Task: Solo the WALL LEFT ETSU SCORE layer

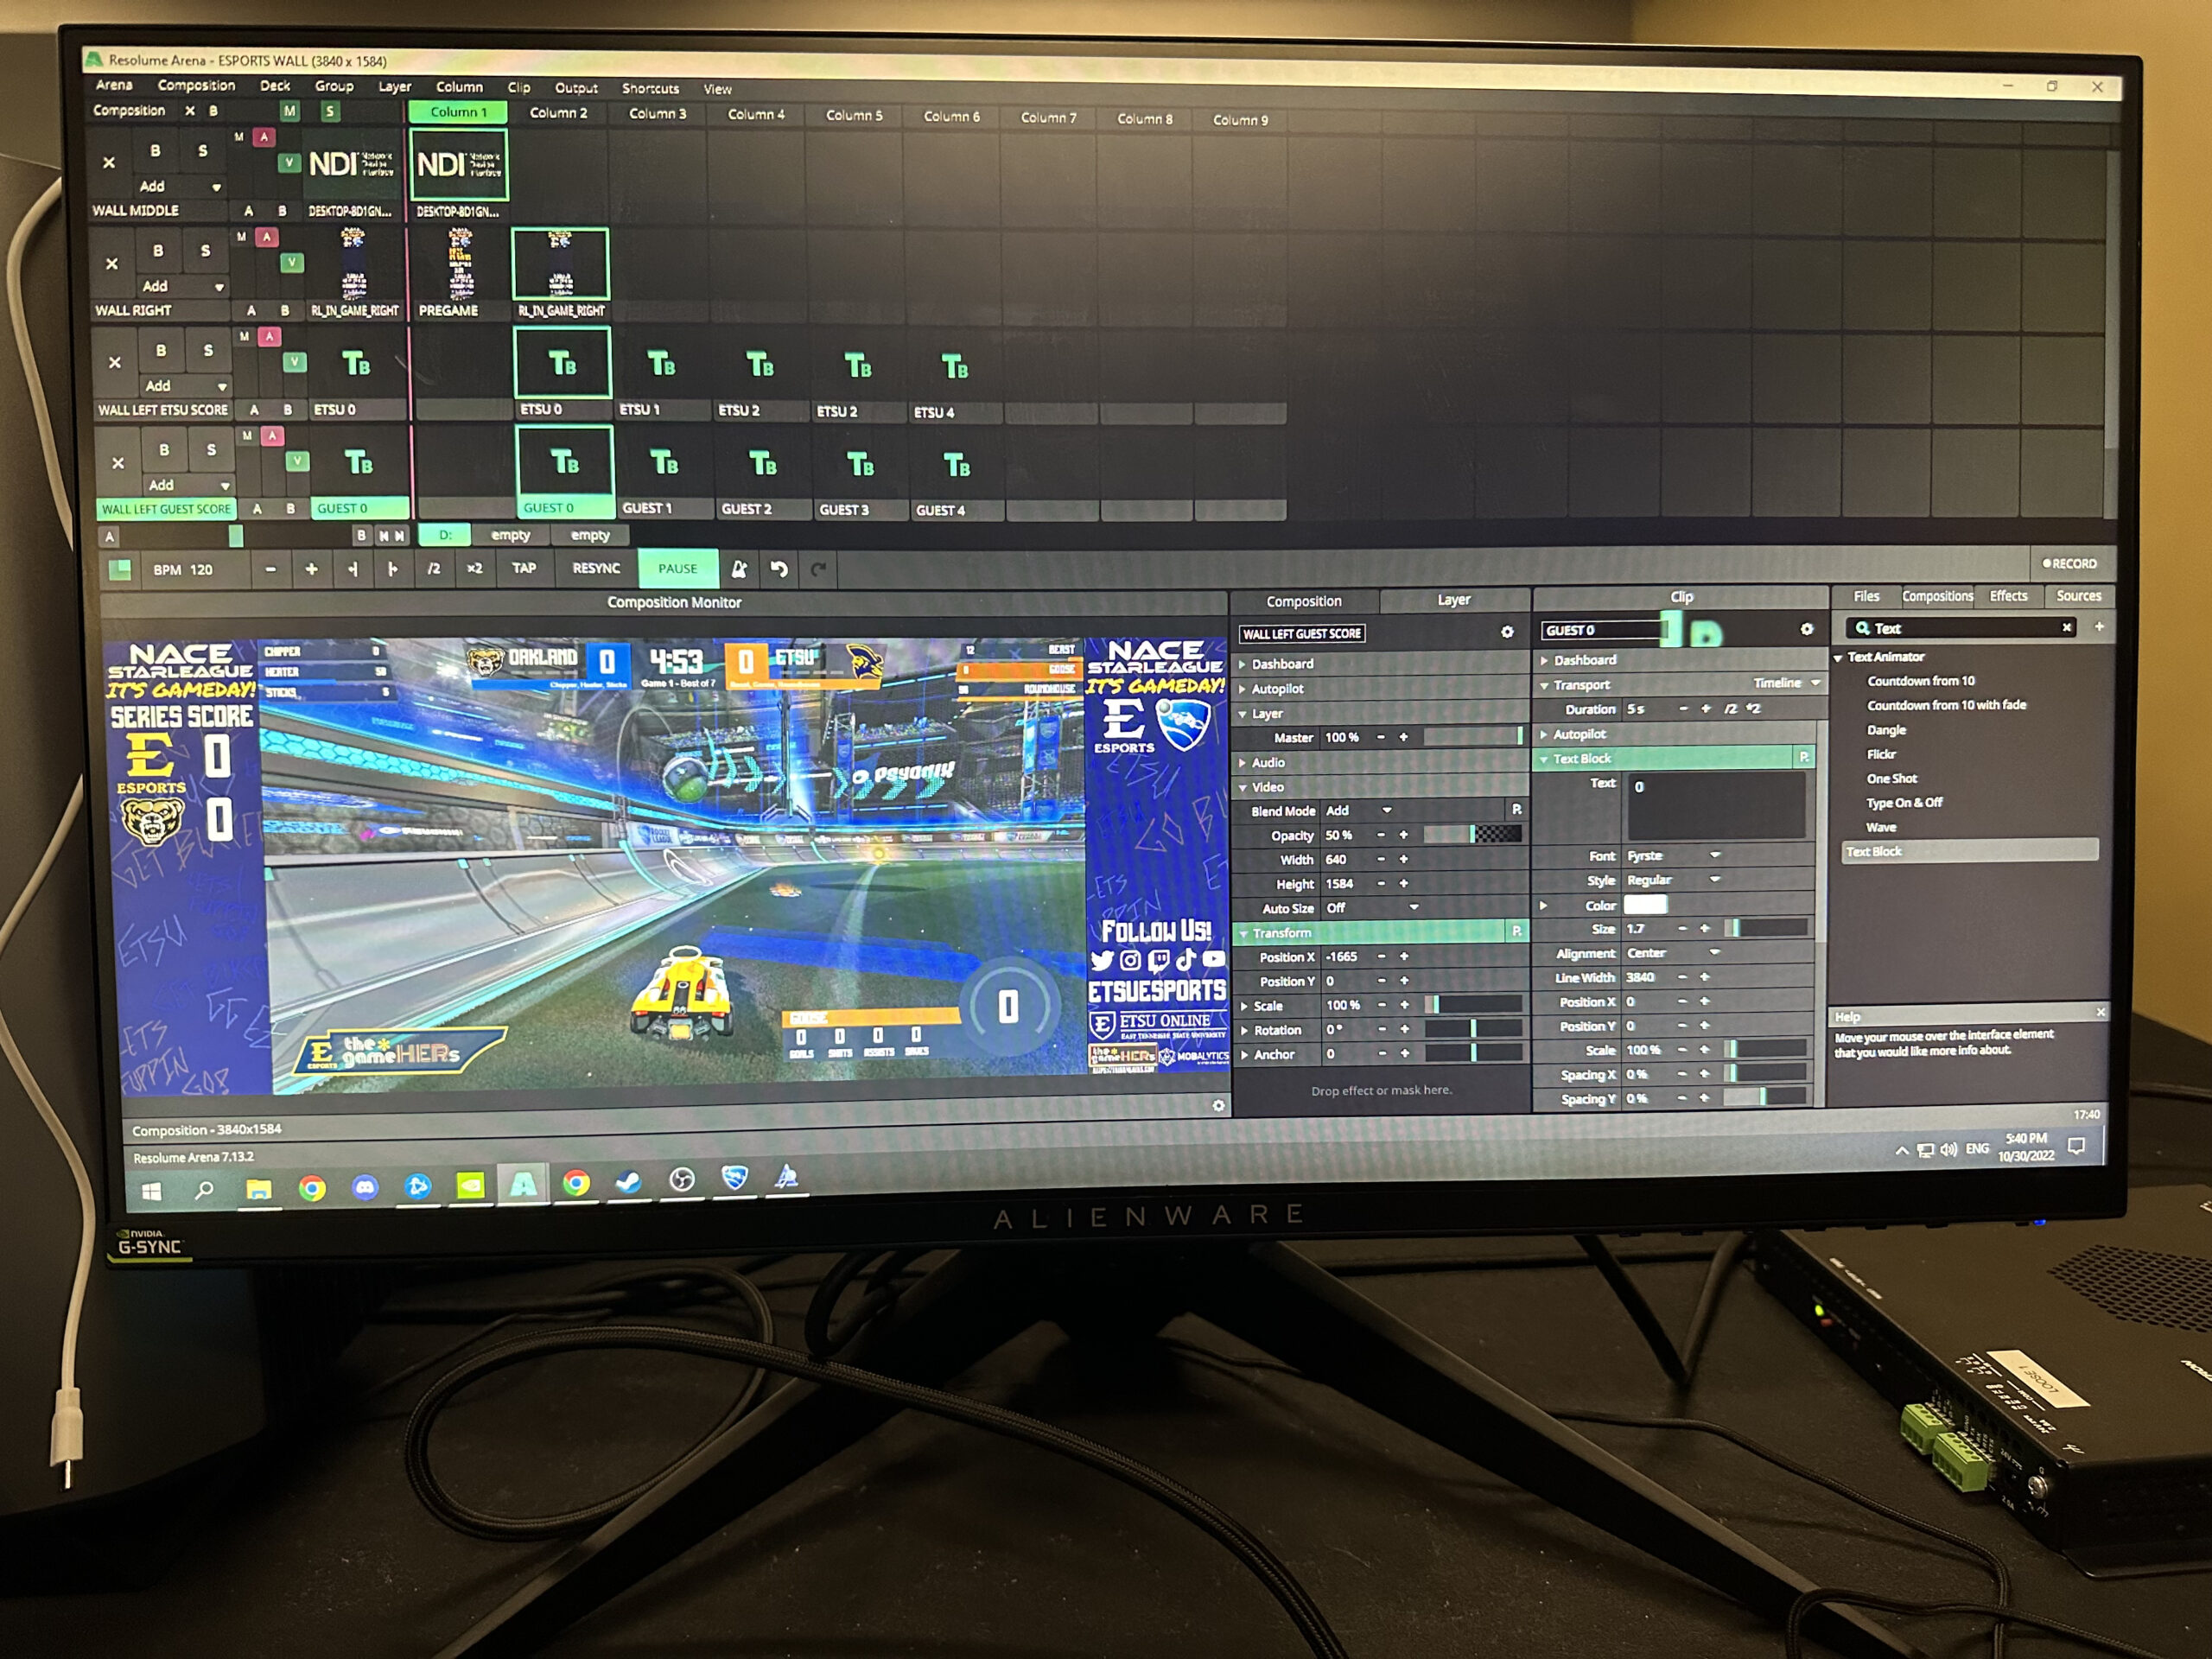Action: tap(208, 350)
